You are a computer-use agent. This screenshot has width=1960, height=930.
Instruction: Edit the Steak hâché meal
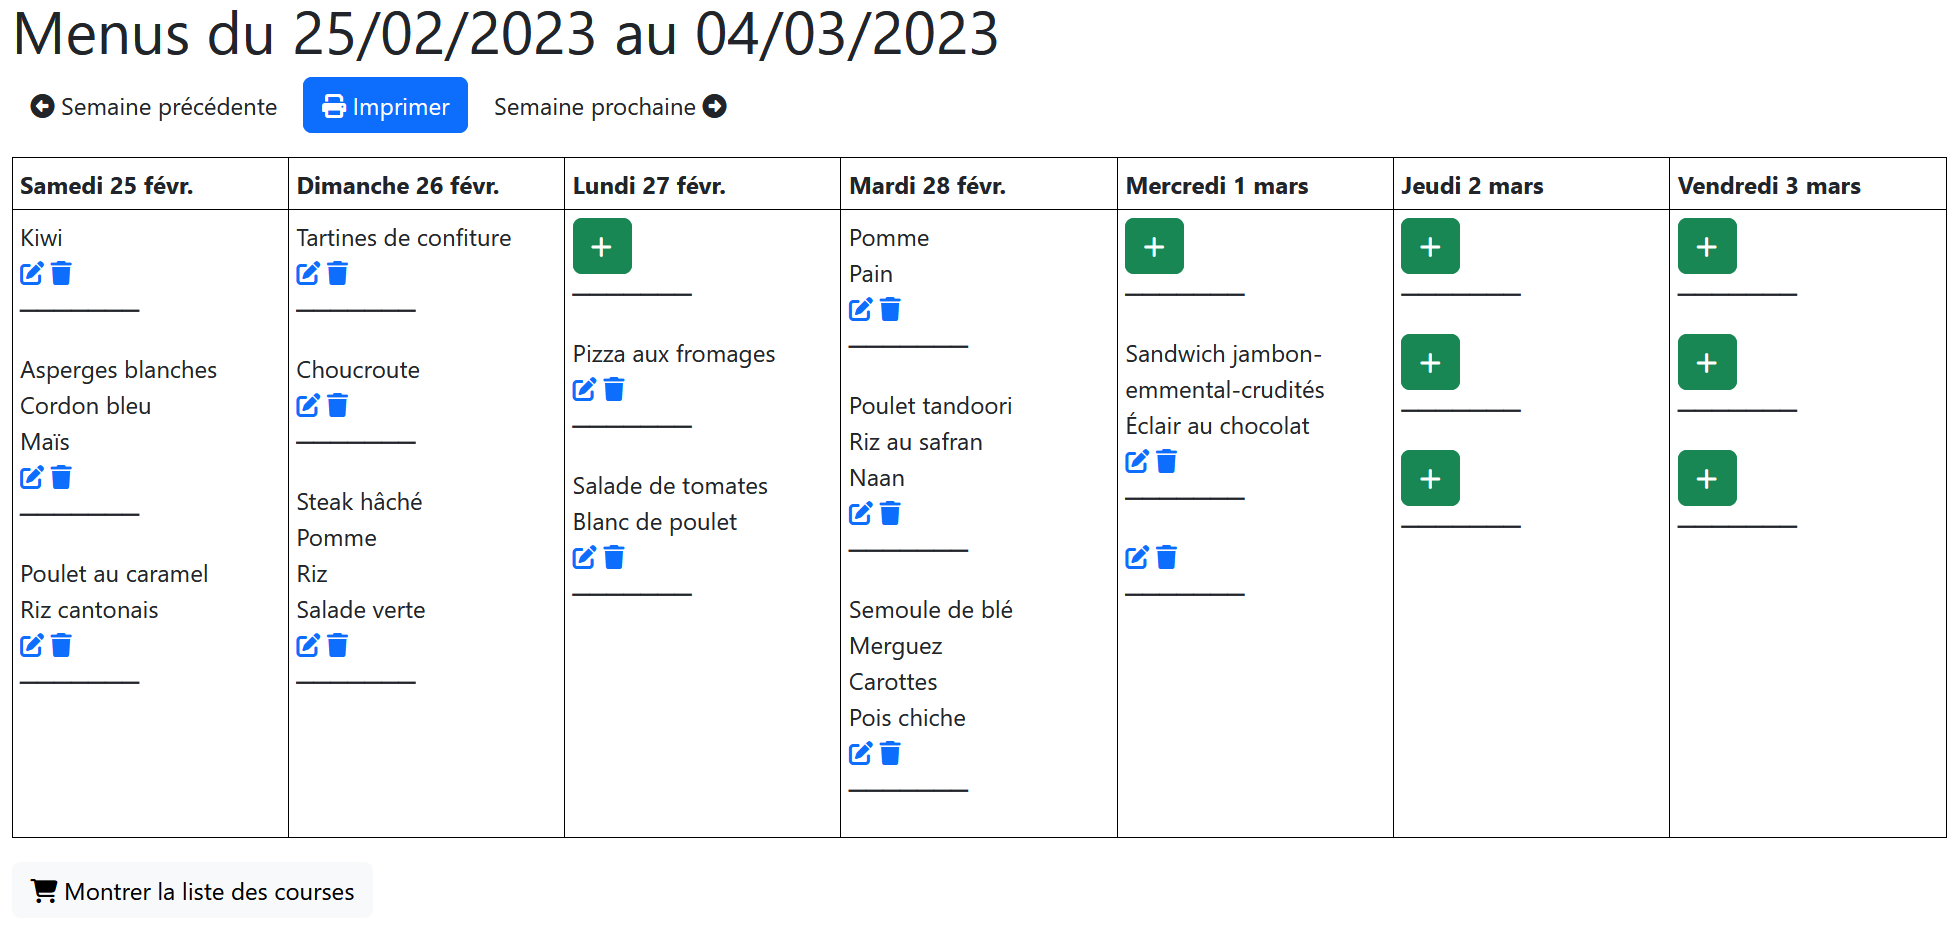click(308, 645)
